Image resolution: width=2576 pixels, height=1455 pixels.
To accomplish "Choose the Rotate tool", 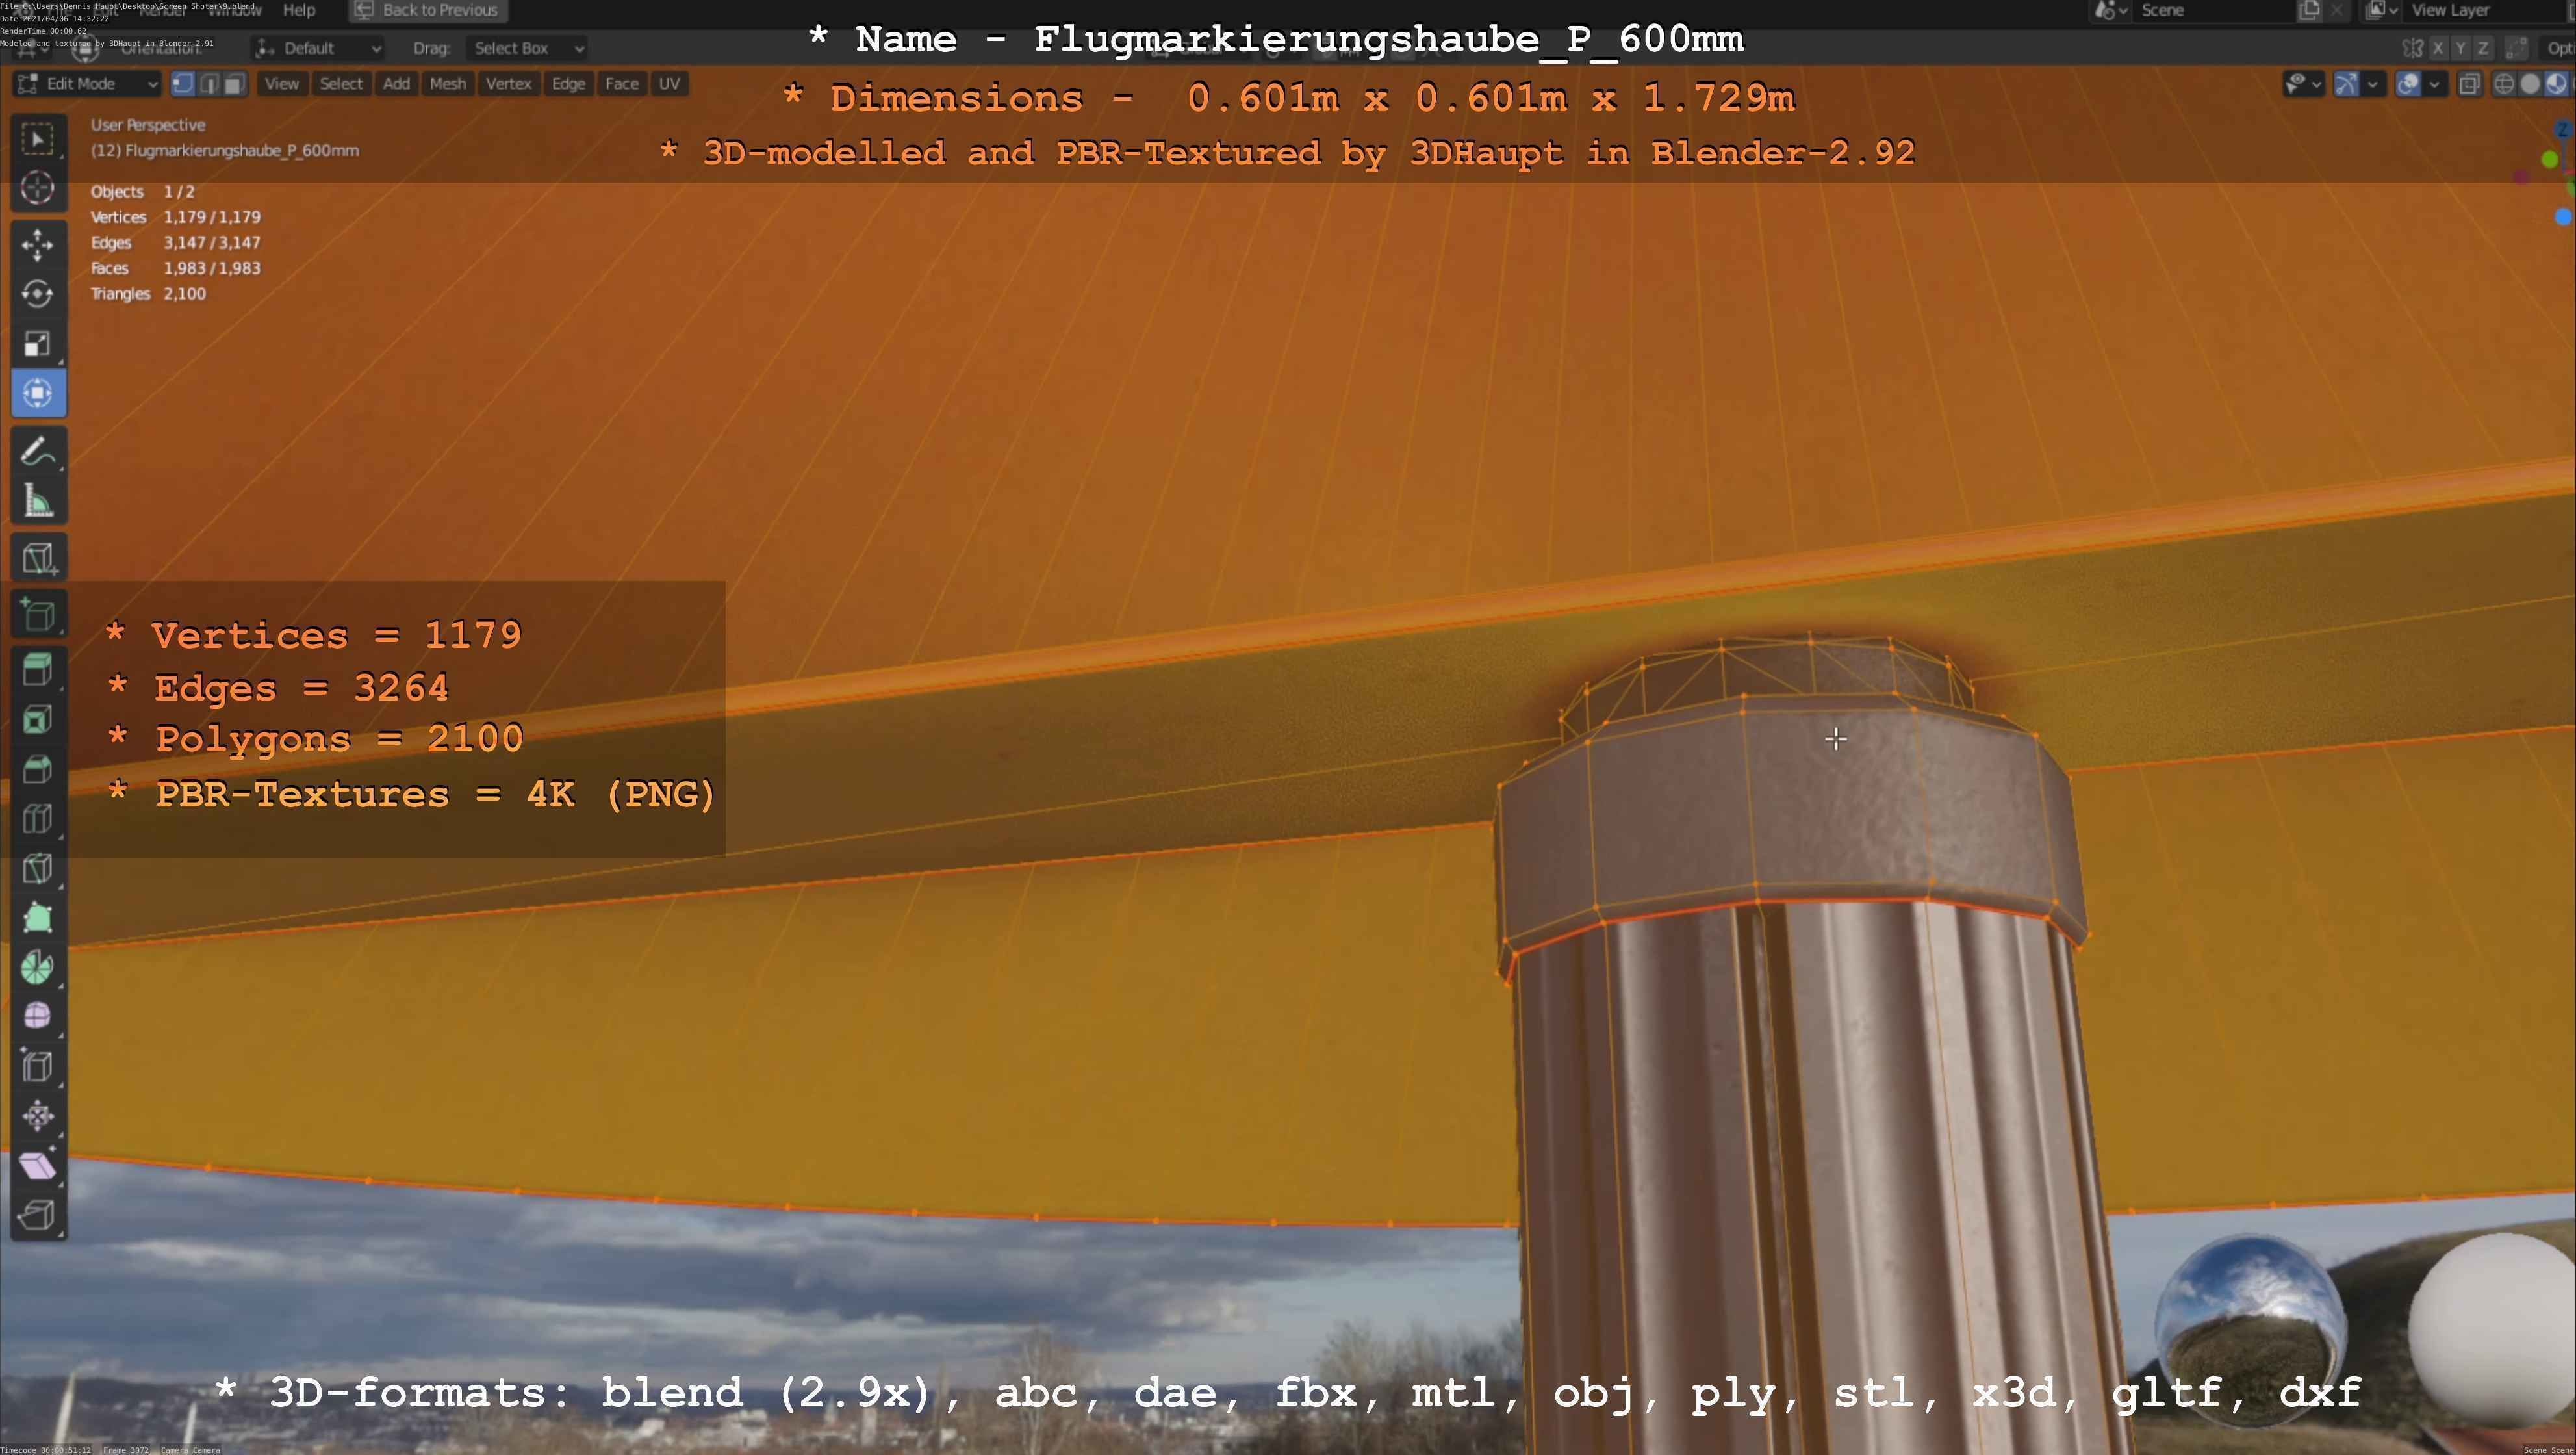I will (x=38, y=294).
